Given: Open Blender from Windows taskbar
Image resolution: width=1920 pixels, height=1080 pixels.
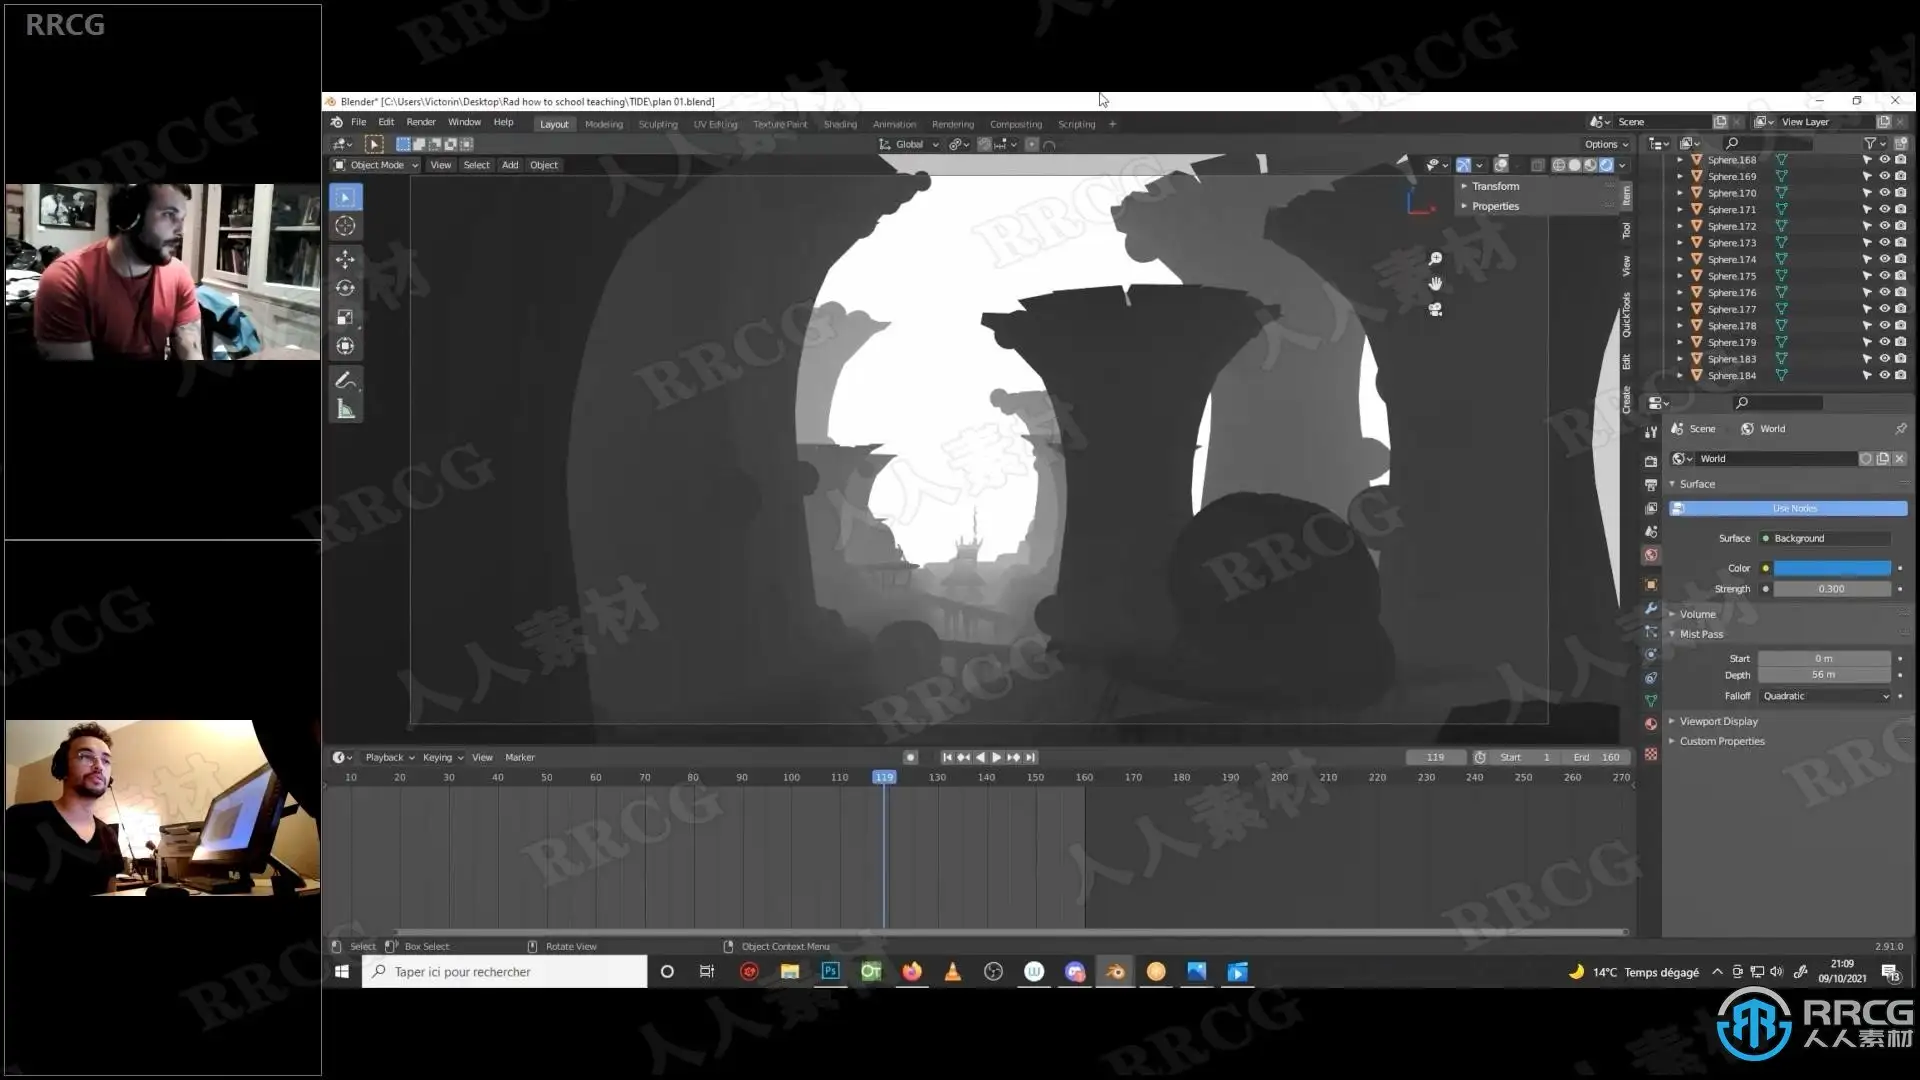Looking at the screenshot, I should [x=1114, y=971].
